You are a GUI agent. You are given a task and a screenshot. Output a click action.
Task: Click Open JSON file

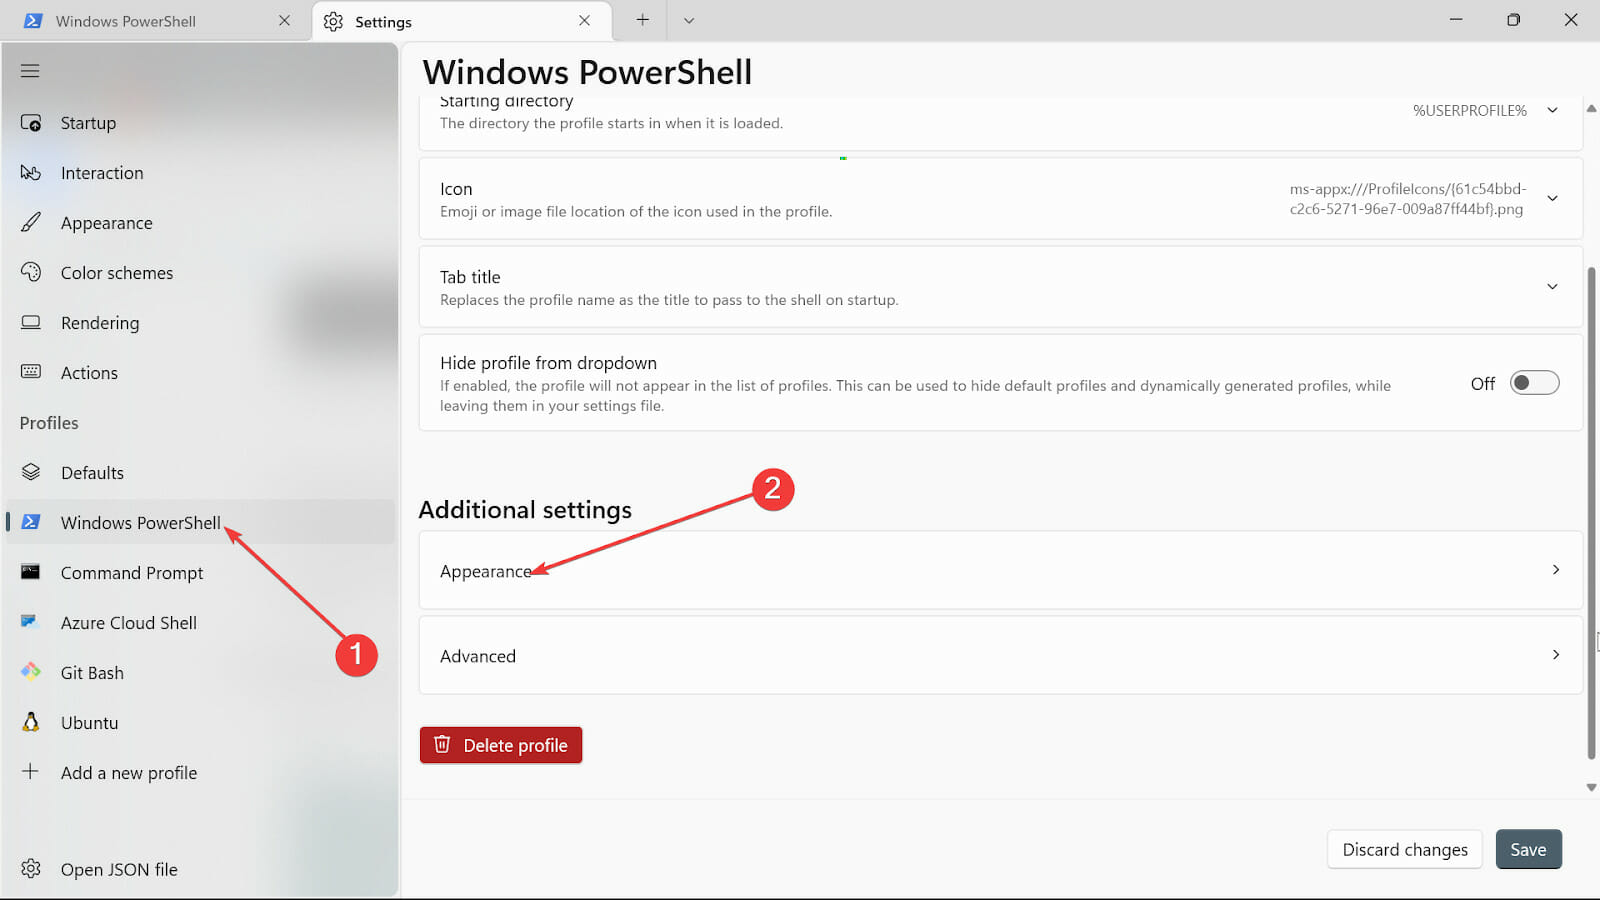tap(200, 869)
